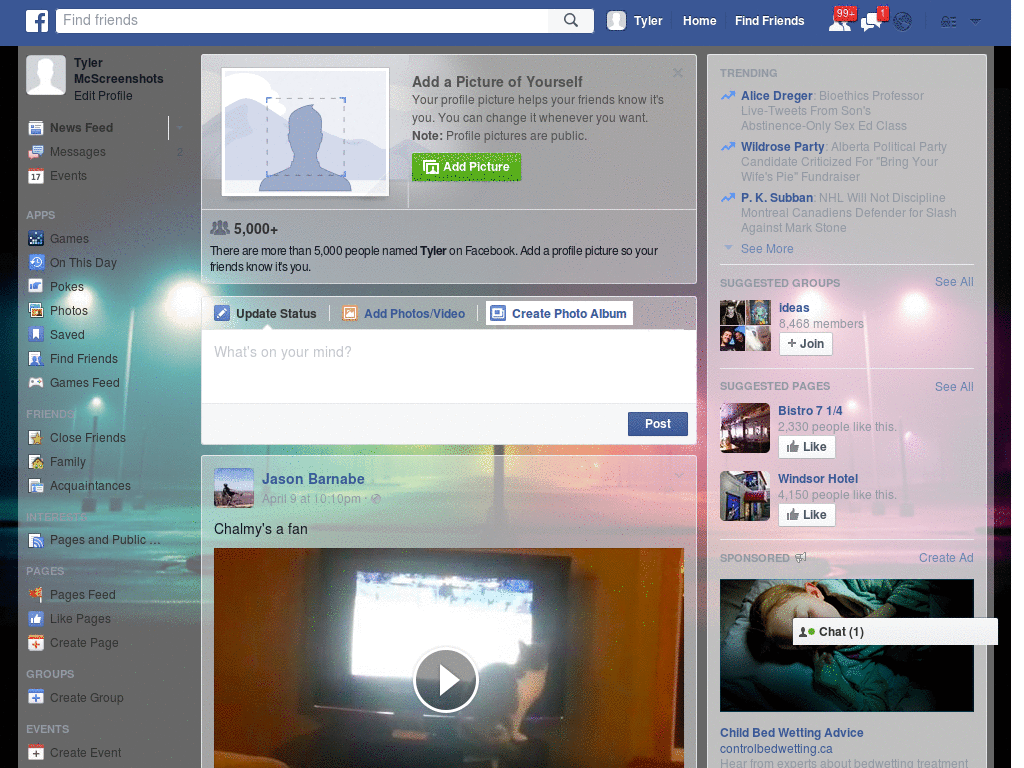
Task: Open privacy shortcuts icon in top bar
Action: (x=948, y=22)
